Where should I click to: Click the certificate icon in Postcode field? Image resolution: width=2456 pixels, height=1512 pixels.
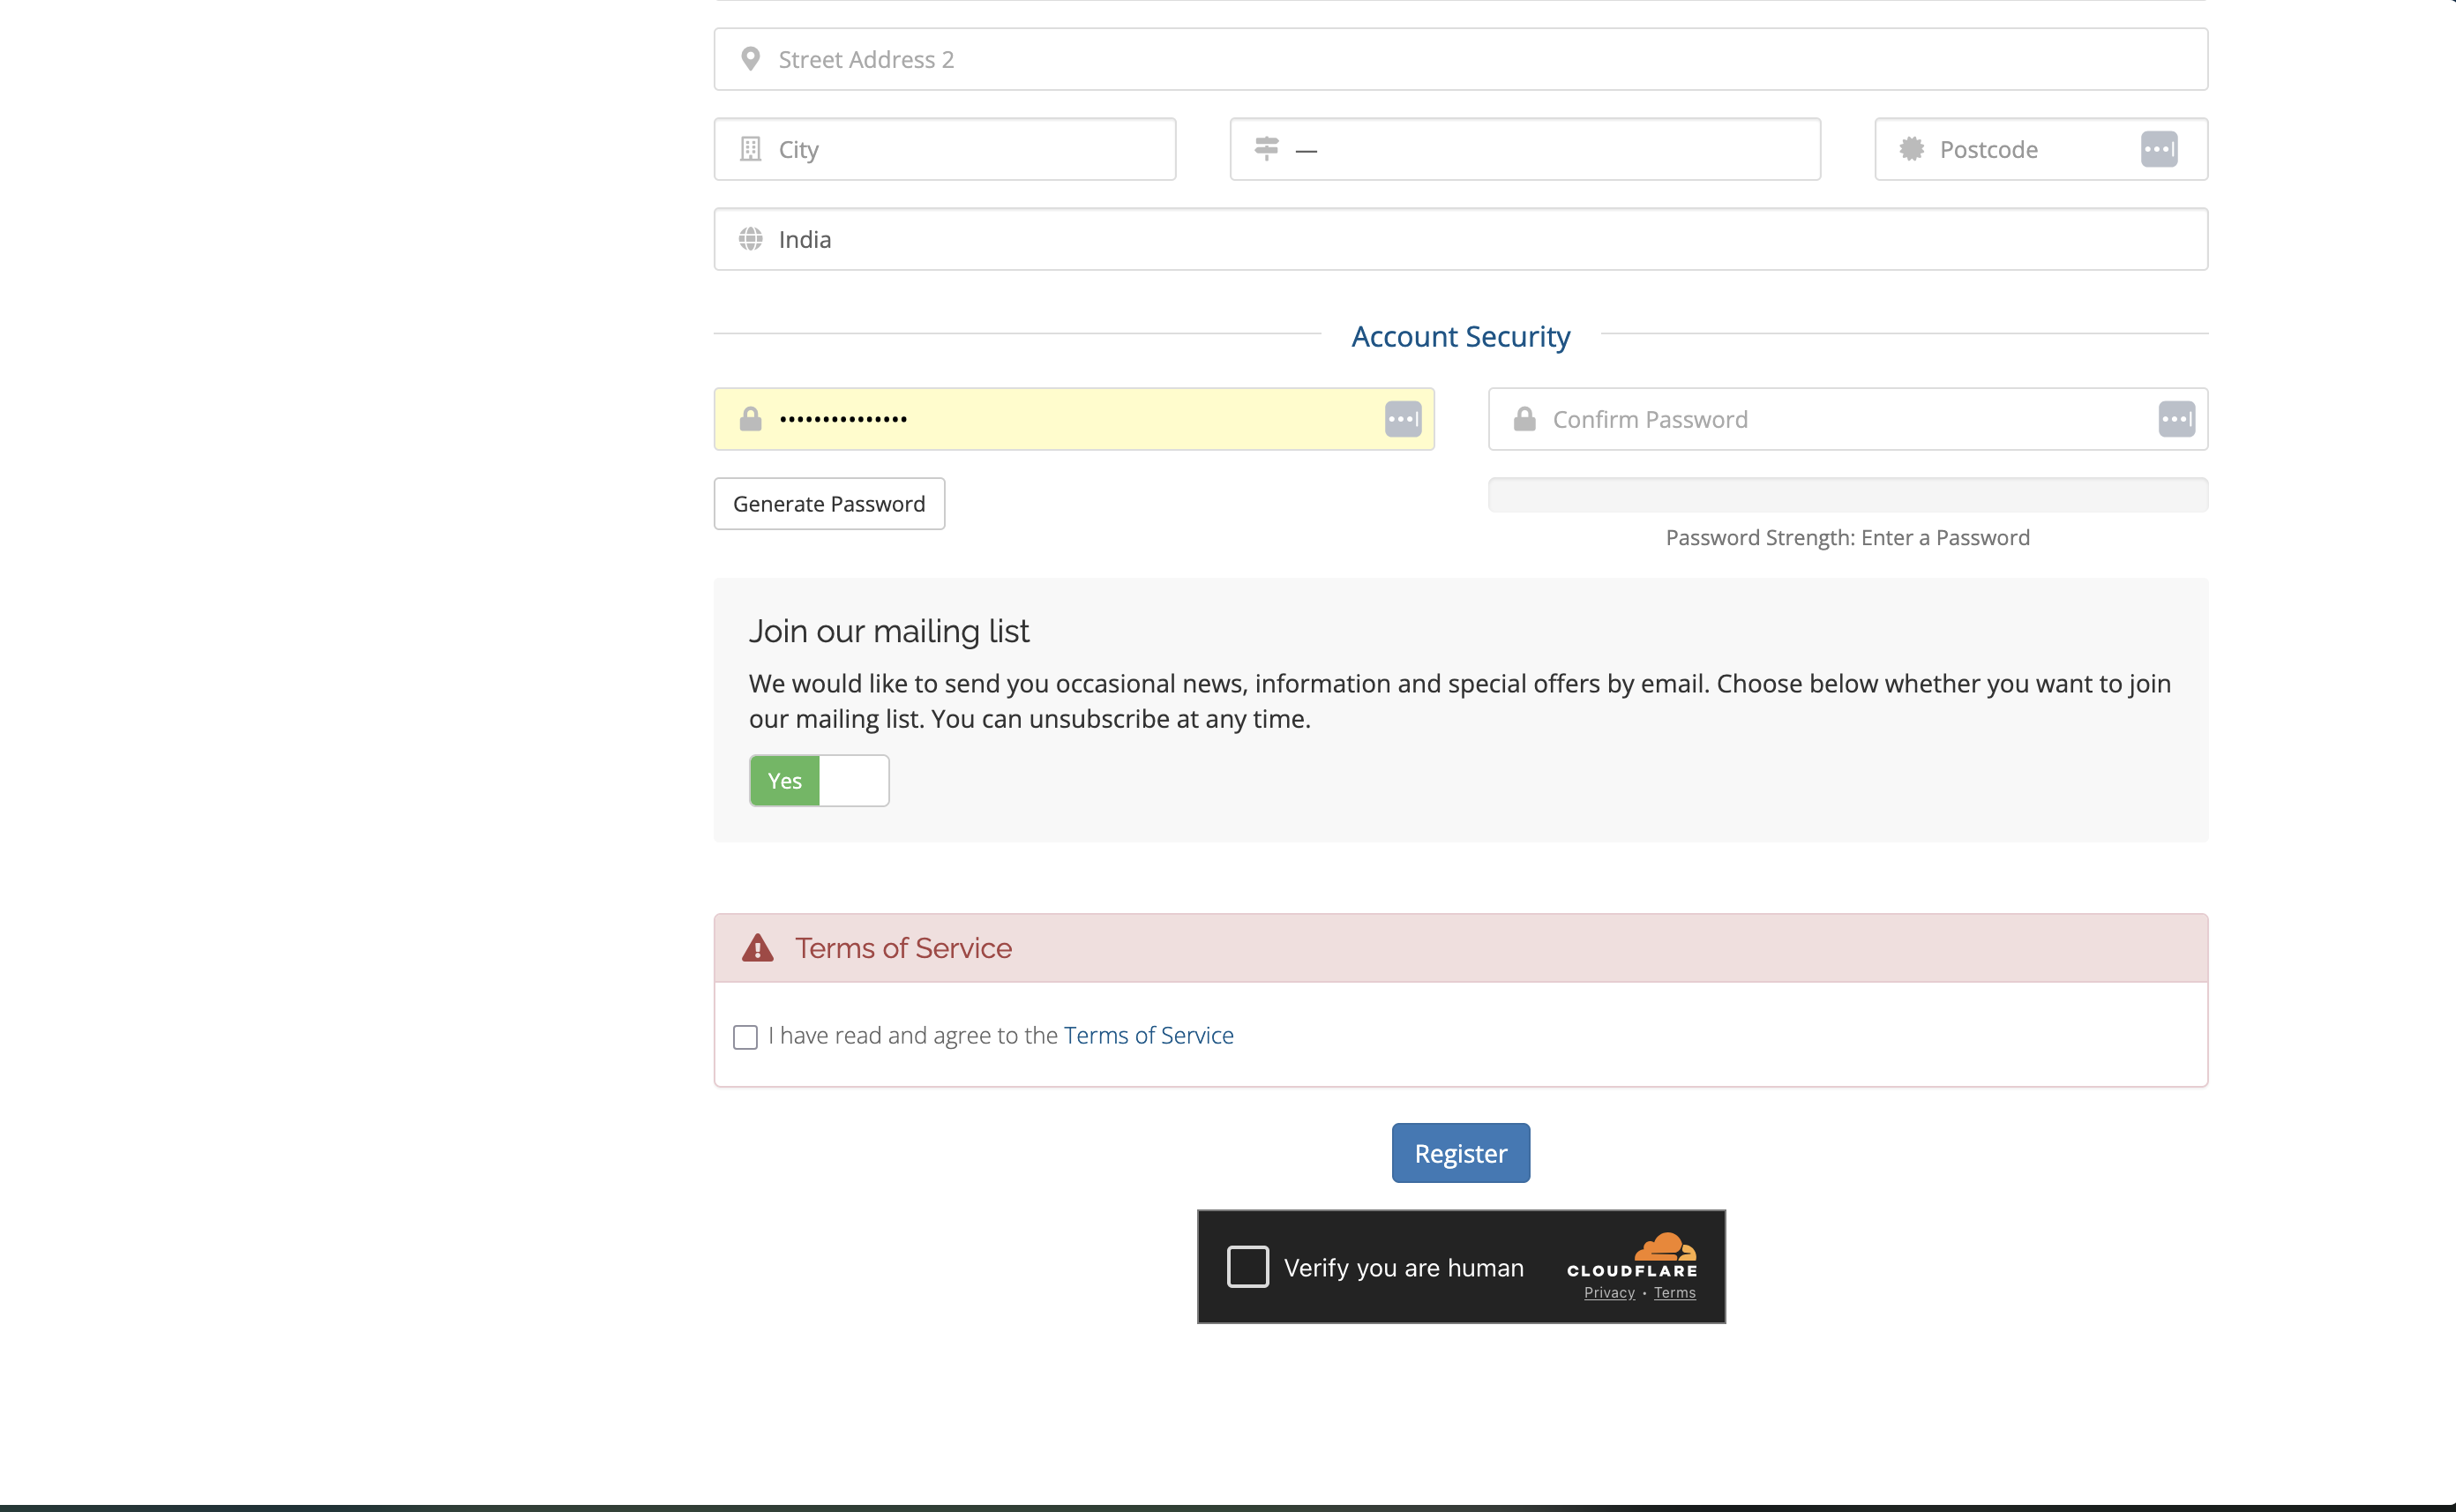point(1911,149)
